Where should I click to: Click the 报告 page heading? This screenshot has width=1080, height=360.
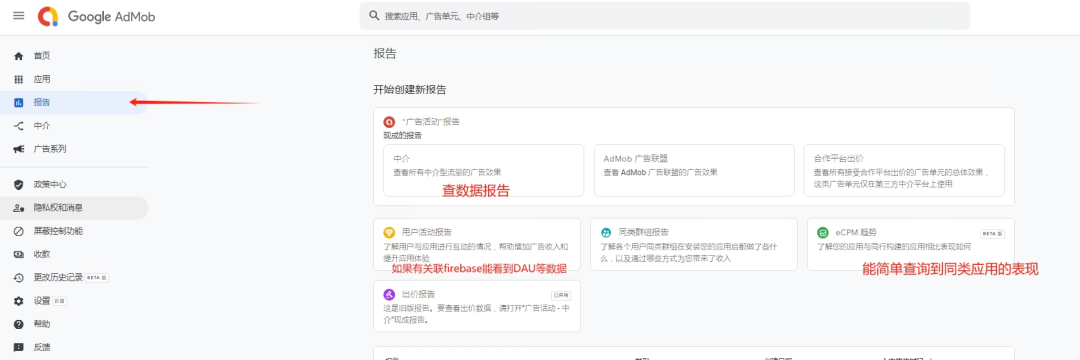click(385, 54)
